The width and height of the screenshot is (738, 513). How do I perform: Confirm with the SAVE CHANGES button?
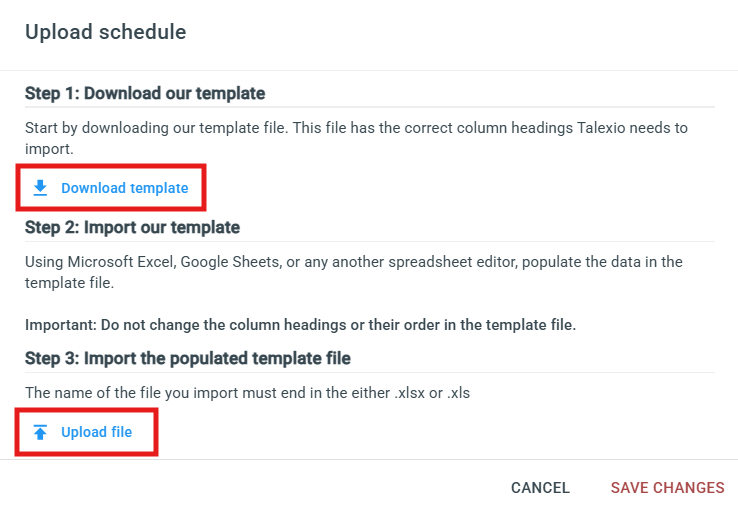point(667,488)
